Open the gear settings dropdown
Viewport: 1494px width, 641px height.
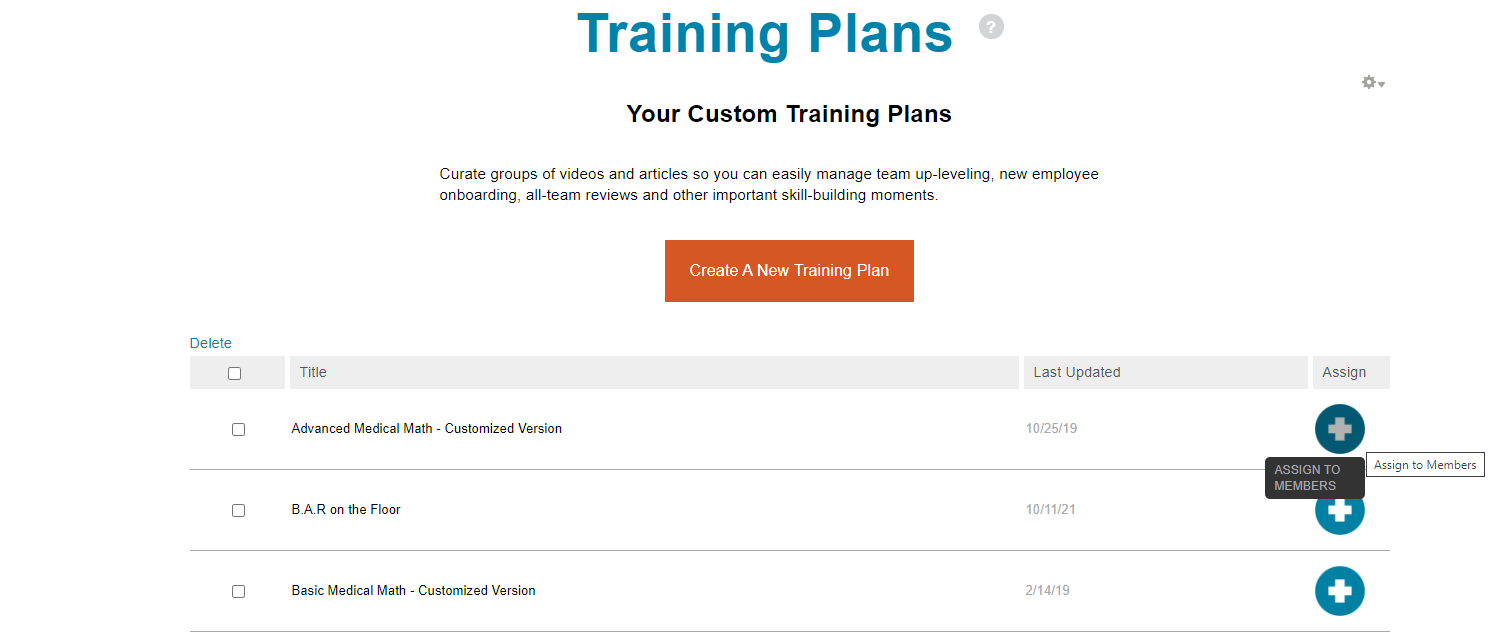click(x=1372, y=83)
